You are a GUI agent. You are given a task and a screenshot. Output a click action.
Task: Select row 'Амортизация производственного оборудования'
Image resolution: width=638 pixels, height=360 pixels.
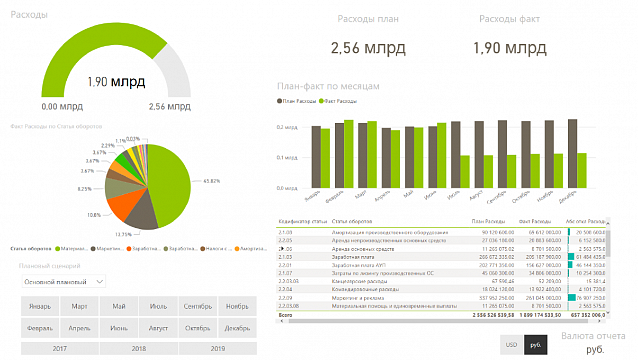pyautogui.click(x=441, y=232)
